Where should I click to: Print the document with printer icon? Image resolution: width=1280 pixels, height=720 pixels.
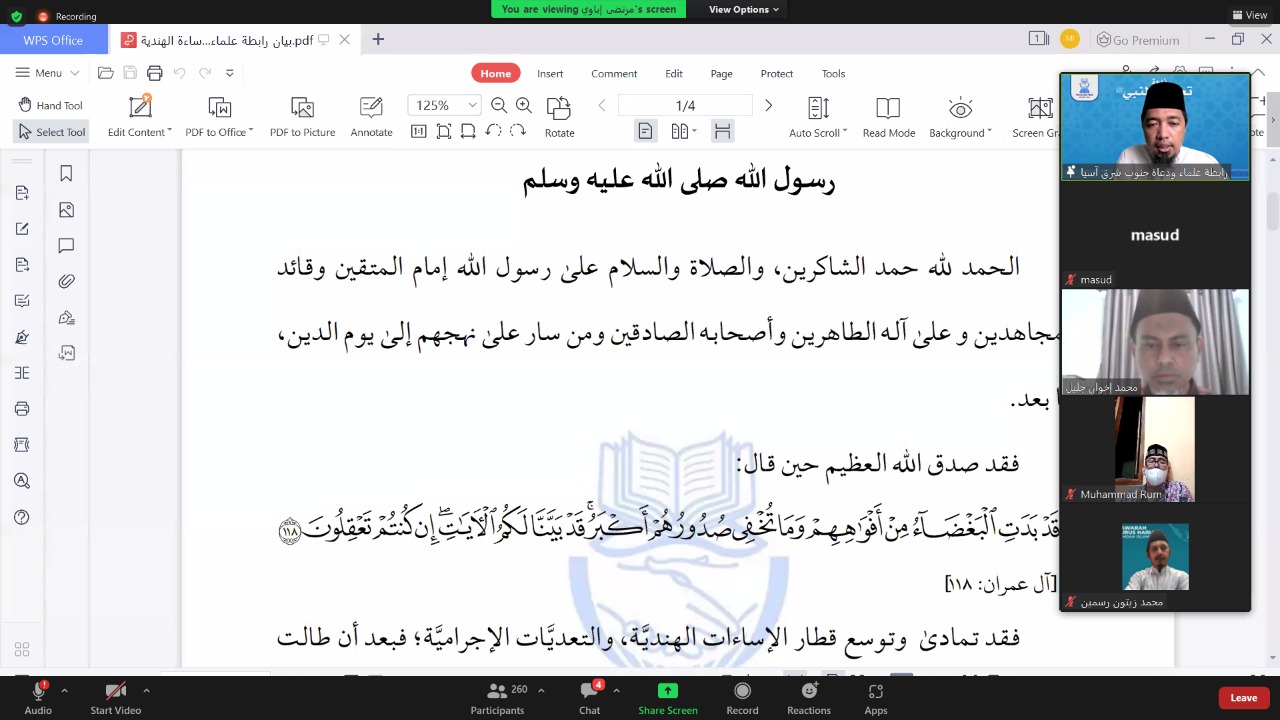coord(154,73)
